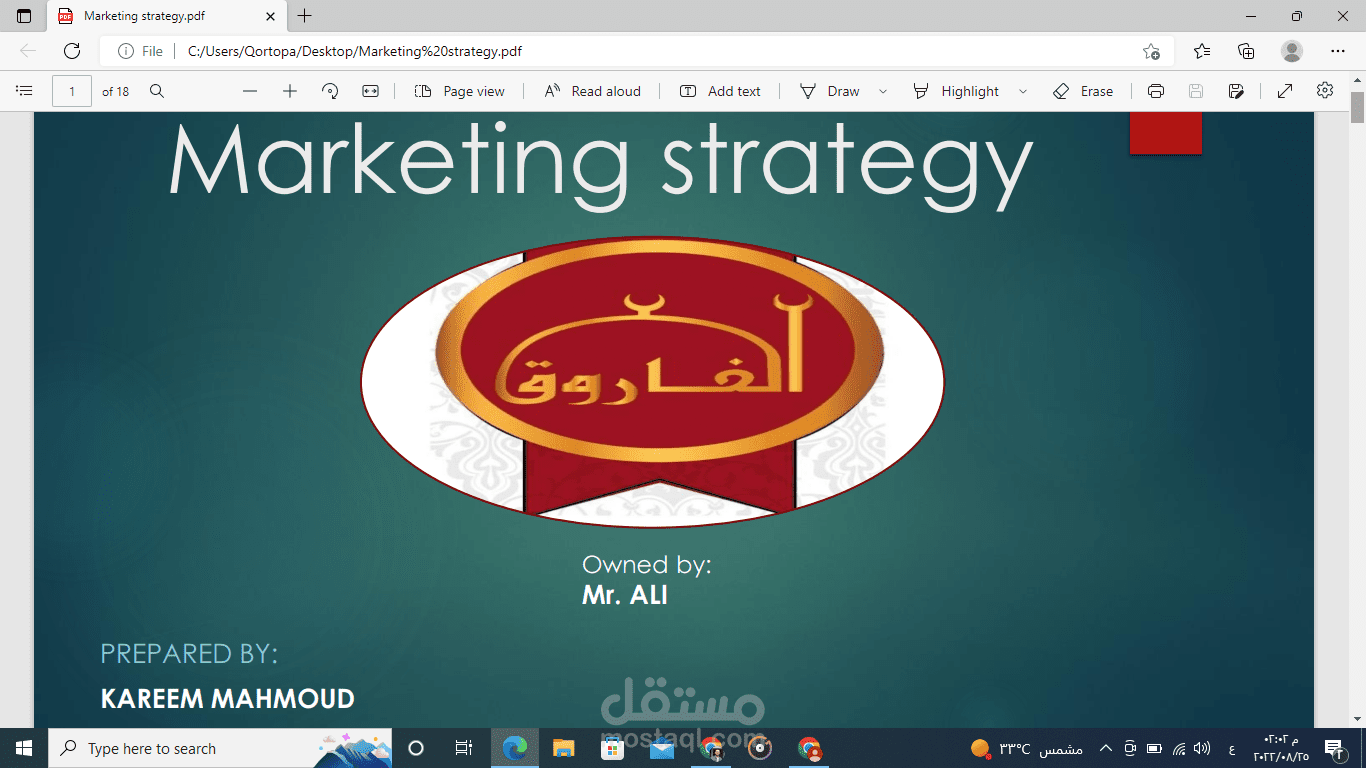This screenshot has width=1366, height=768.
Task: Switch the keyboard input language indicator
Action: [1230, 749]
